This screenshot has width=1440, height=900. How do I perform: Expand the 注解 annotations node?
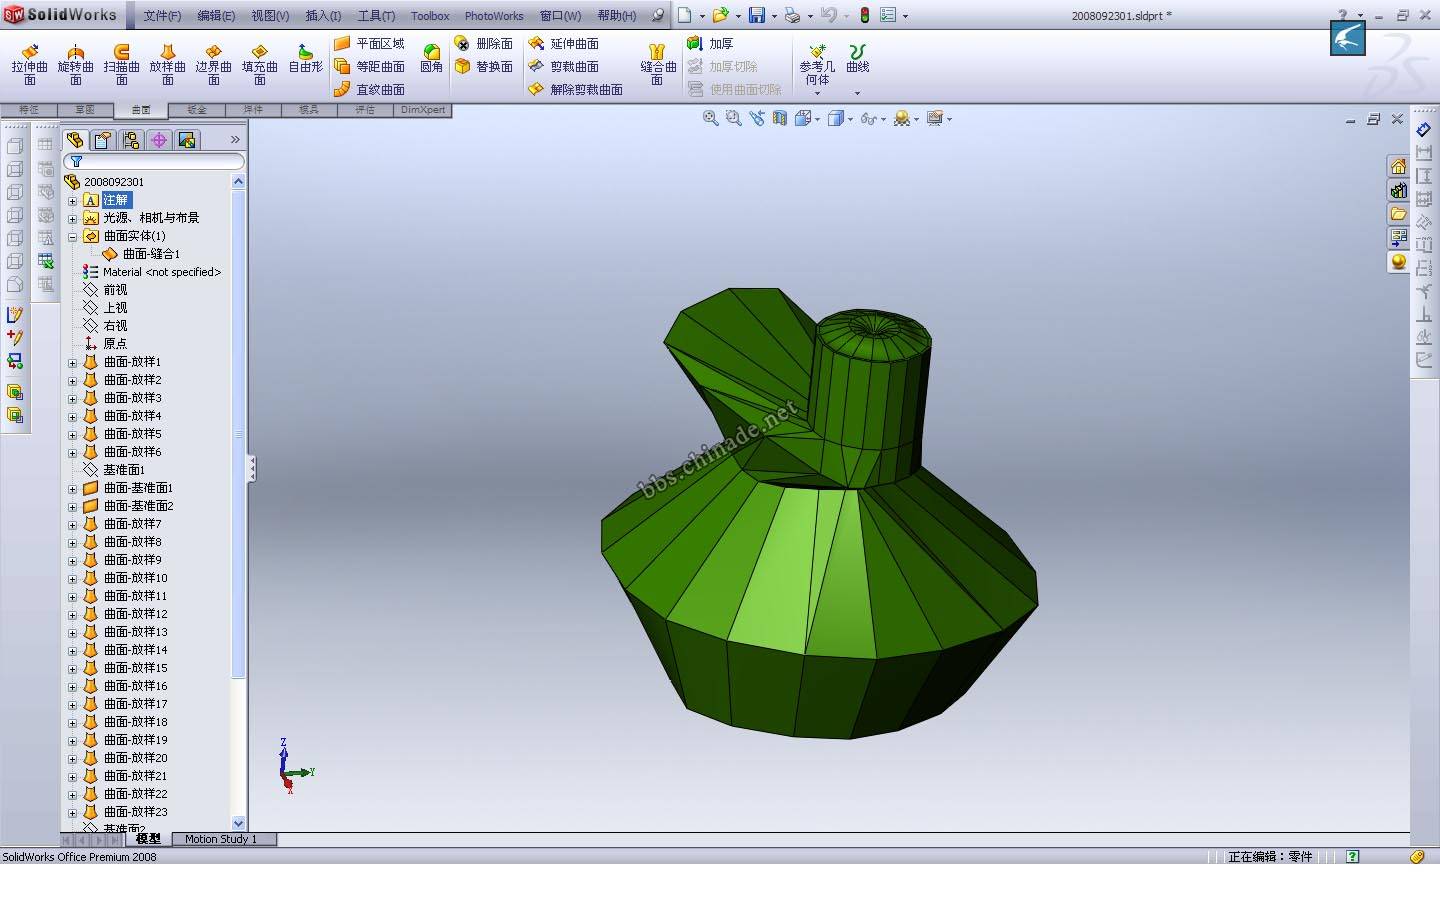pos(72,200)
